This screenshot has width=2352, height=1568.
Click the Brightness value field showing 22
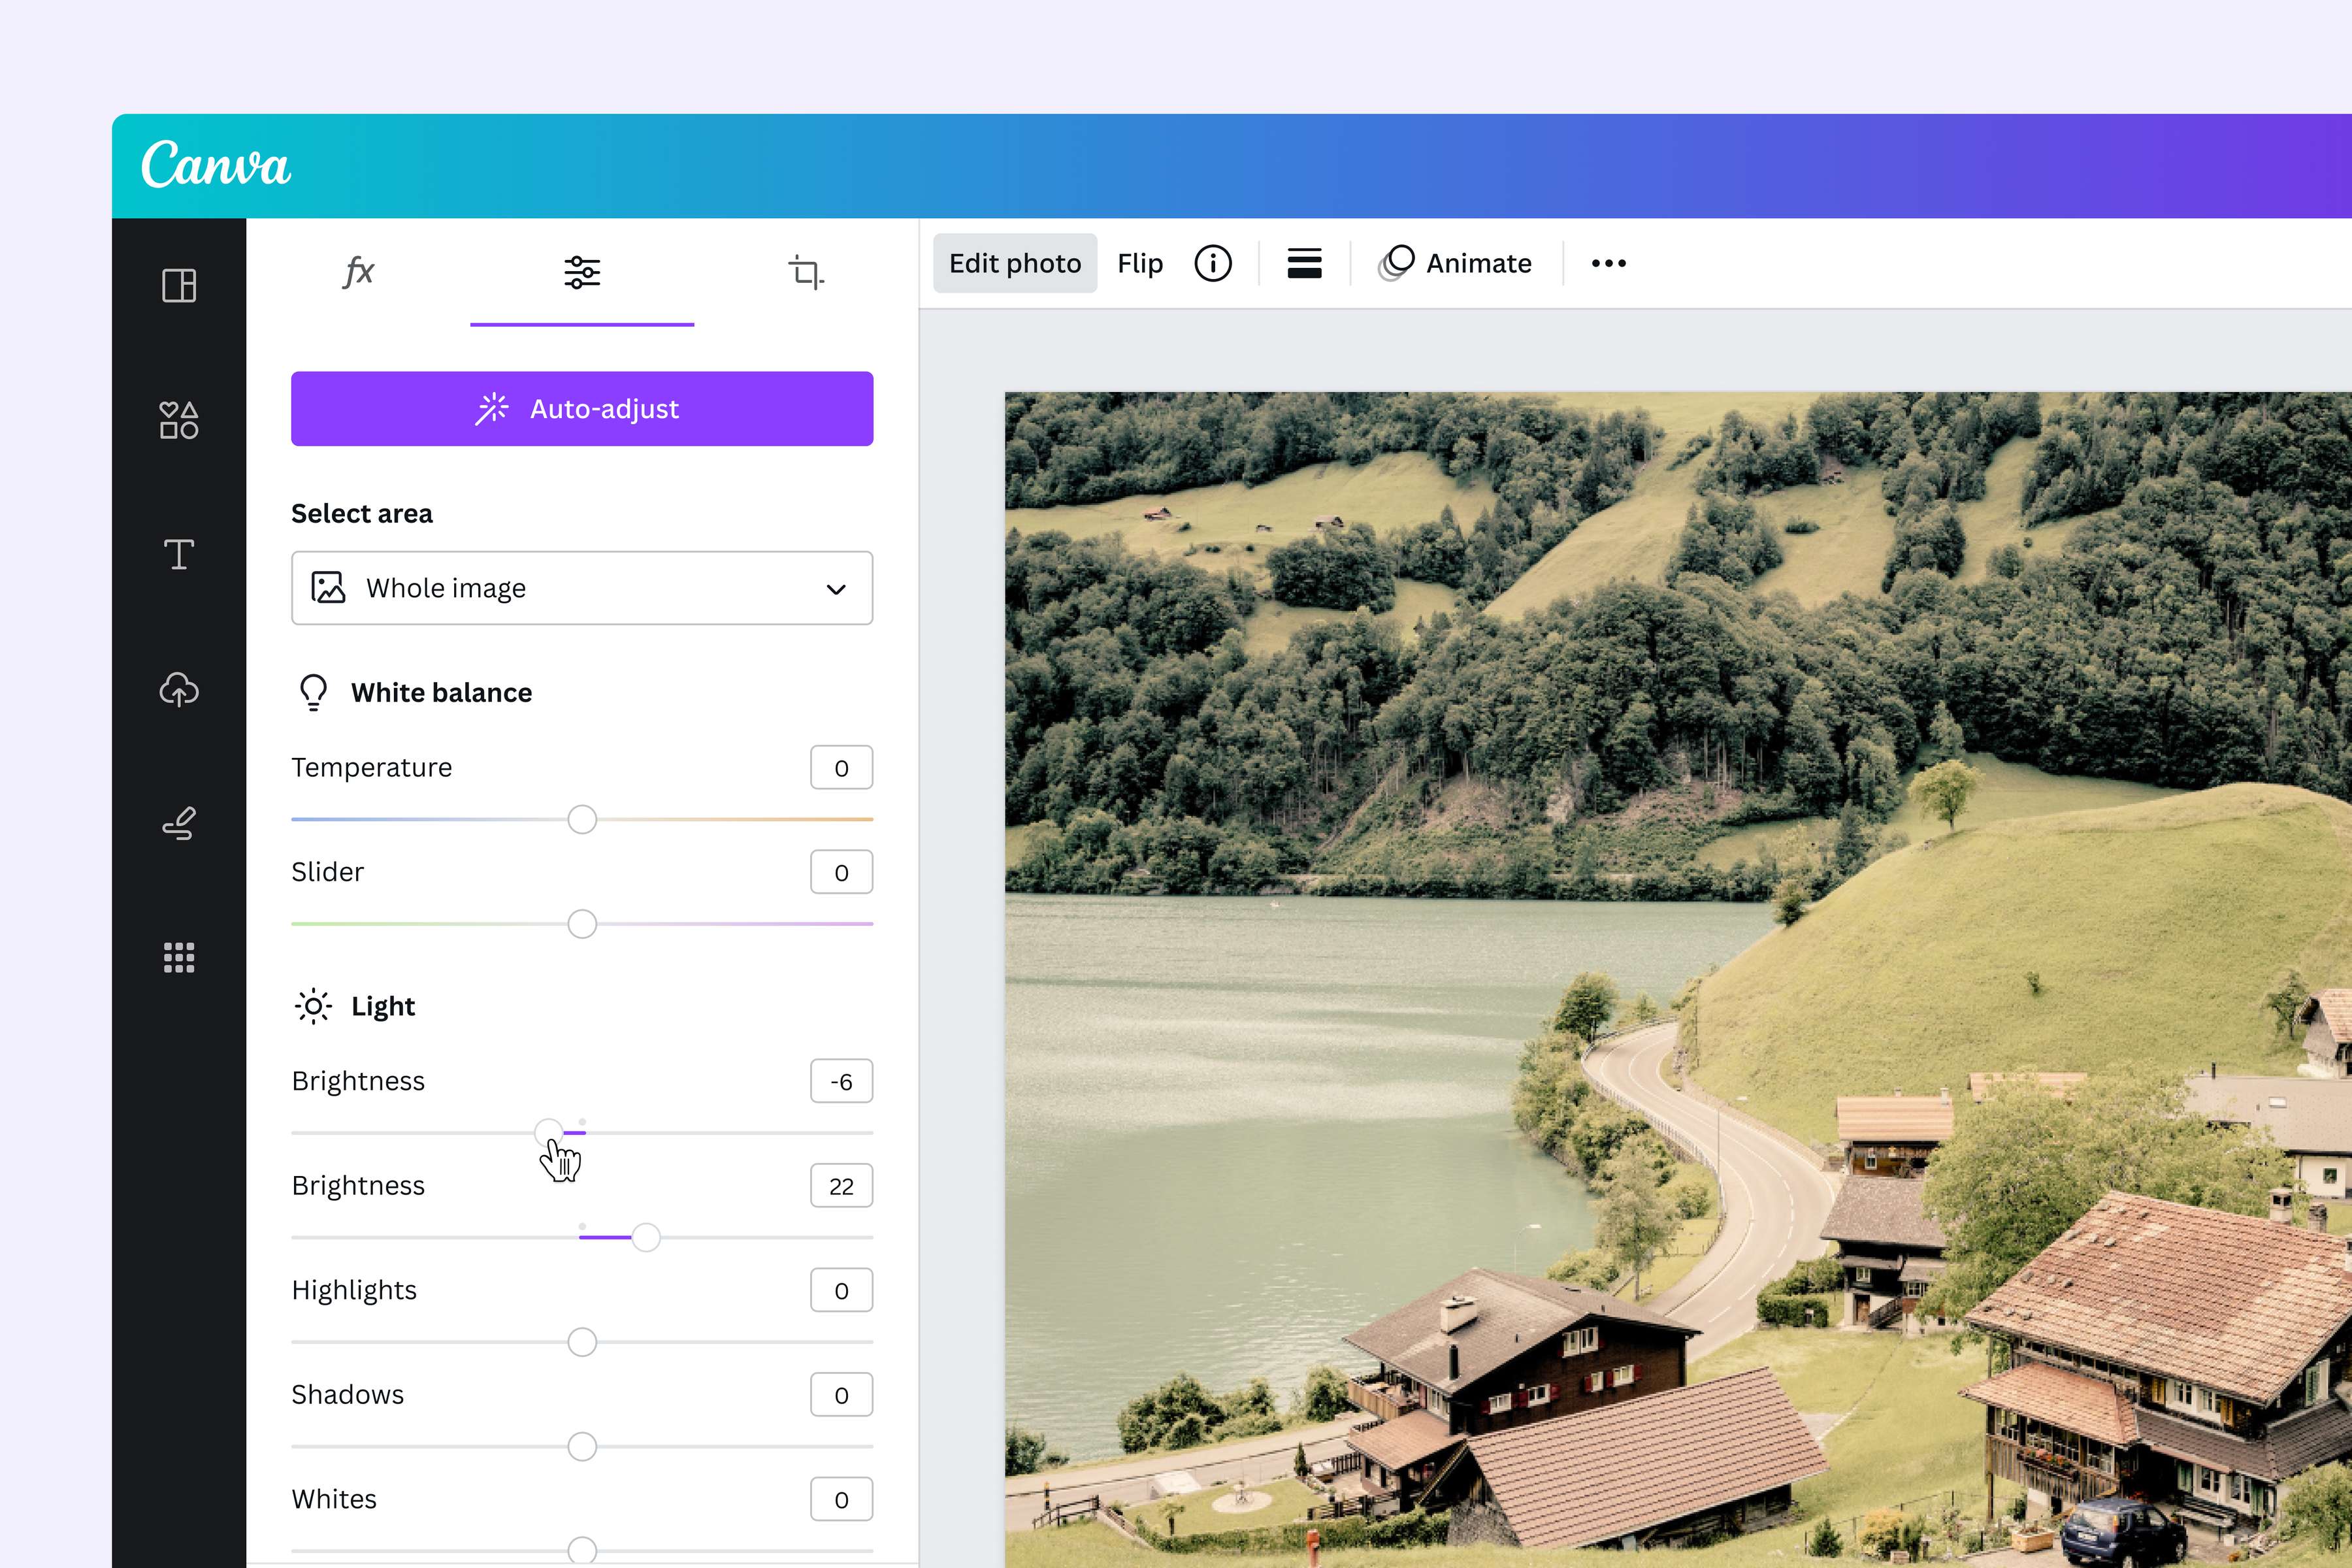841,1186
